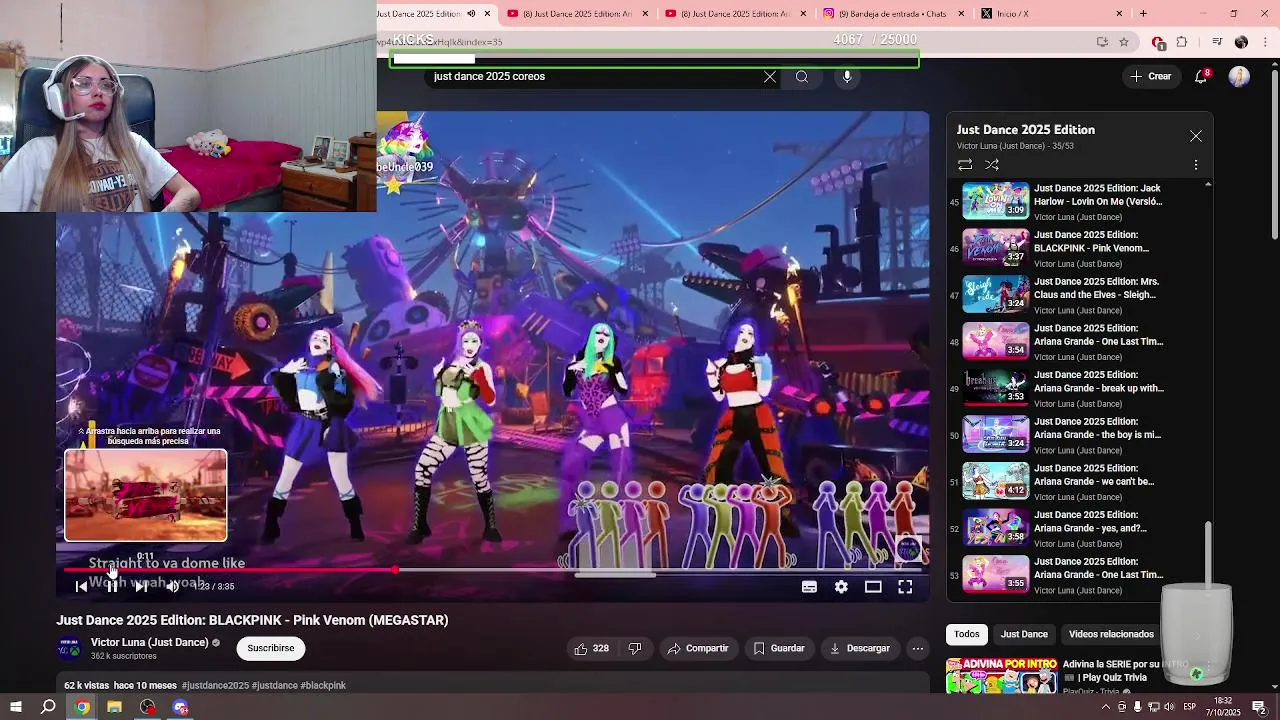Open the #blackpink hashtag

click(323, 685)
